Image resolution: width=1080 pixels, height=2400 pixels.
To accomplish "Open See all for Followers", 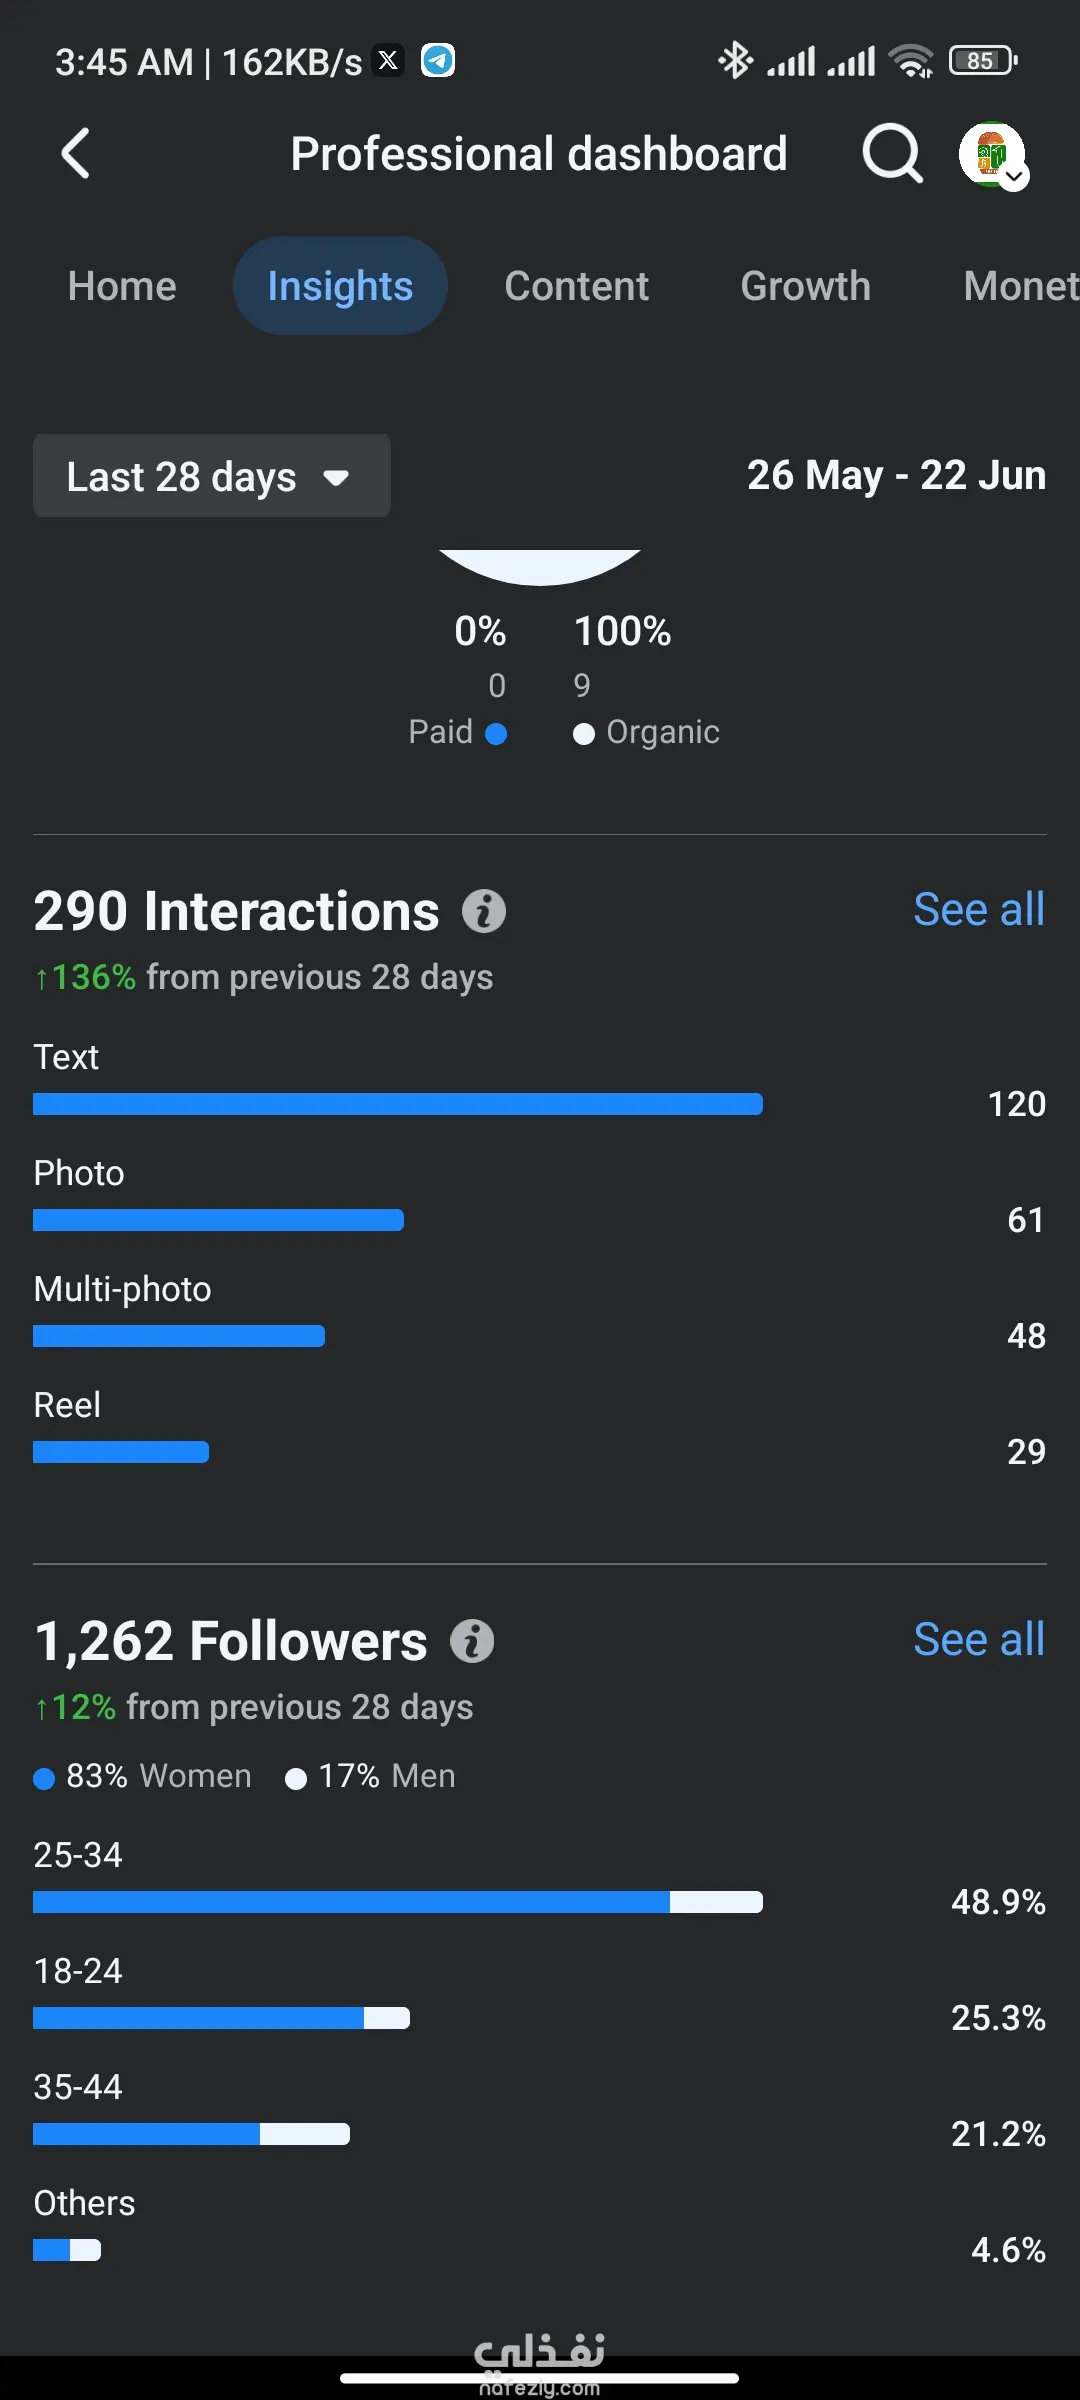I will [x=978, y=1640].
